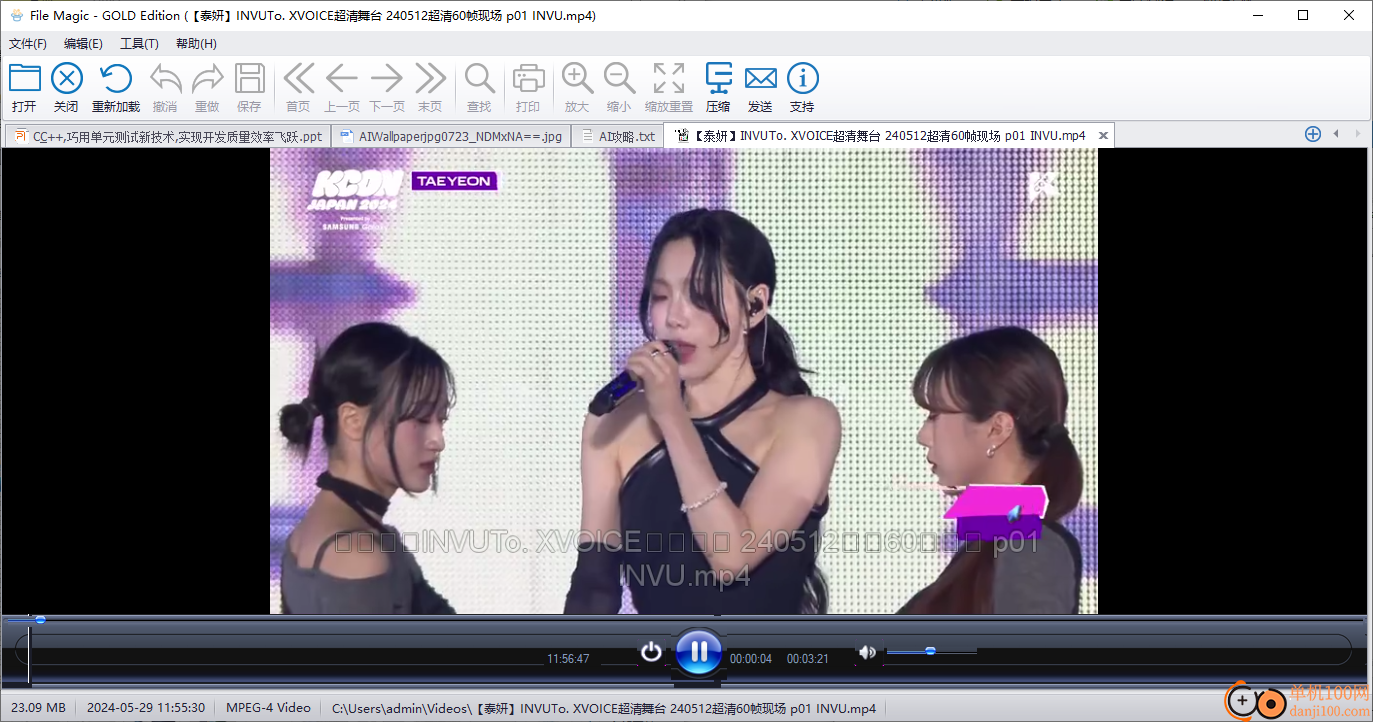Click the Print (打印) icon
The width and height of the screenshot is (1373, 722).
(528, 79)
